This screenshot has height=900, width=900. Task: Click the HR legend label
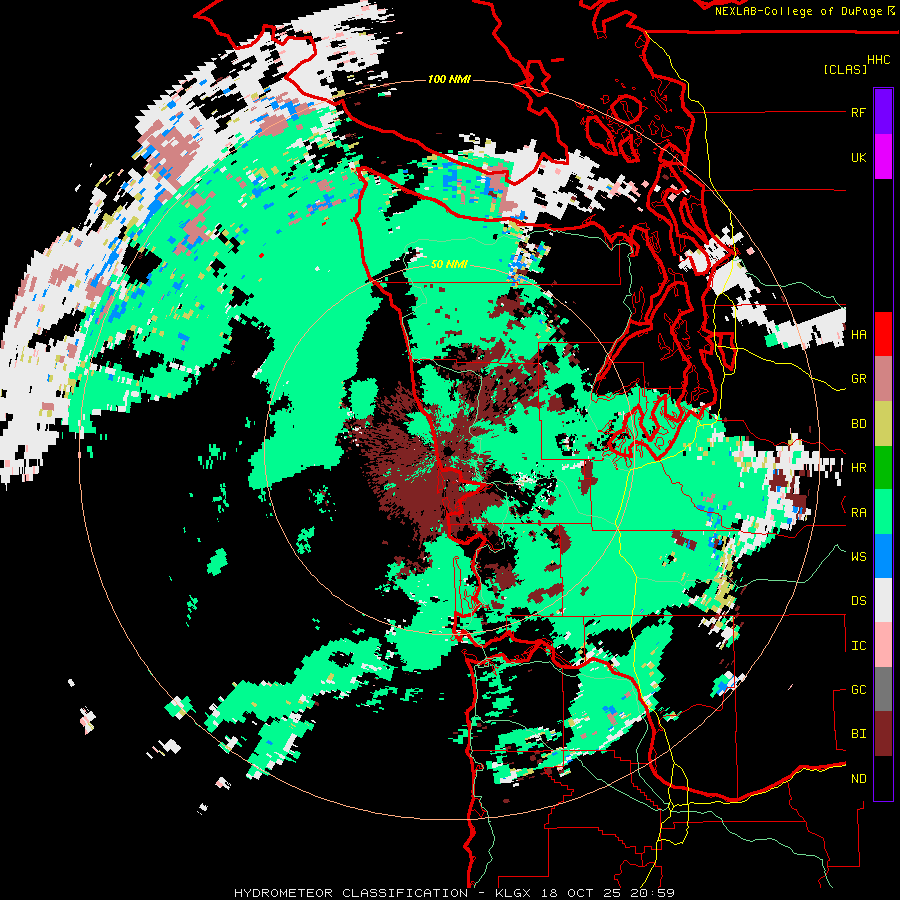click(858, 468)
